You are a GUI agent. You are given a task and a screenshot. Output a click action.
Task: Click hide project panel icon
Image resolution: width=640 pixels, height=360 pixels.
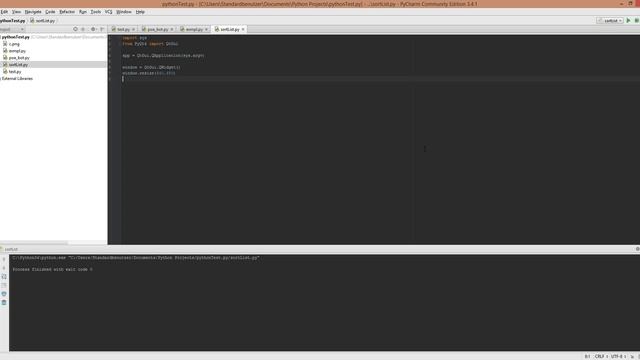click(x=102, y=29)
